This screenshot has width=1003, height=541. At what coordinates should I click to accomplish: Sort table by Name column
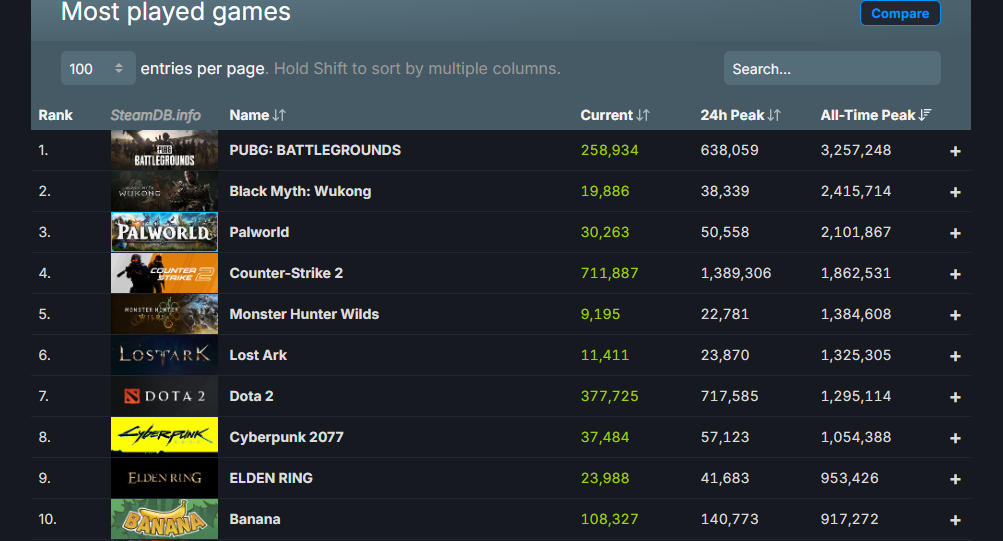[x=257, y=115]
